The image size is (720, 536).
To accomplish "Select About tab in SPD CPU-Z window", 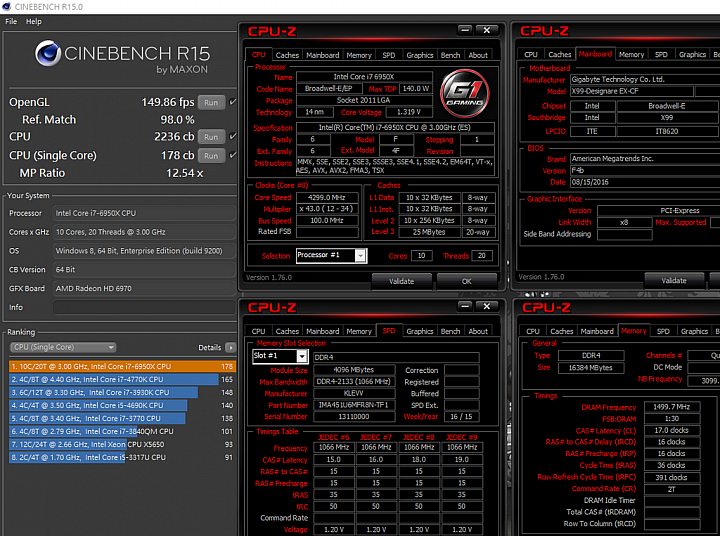I will (x=478, y=331).
